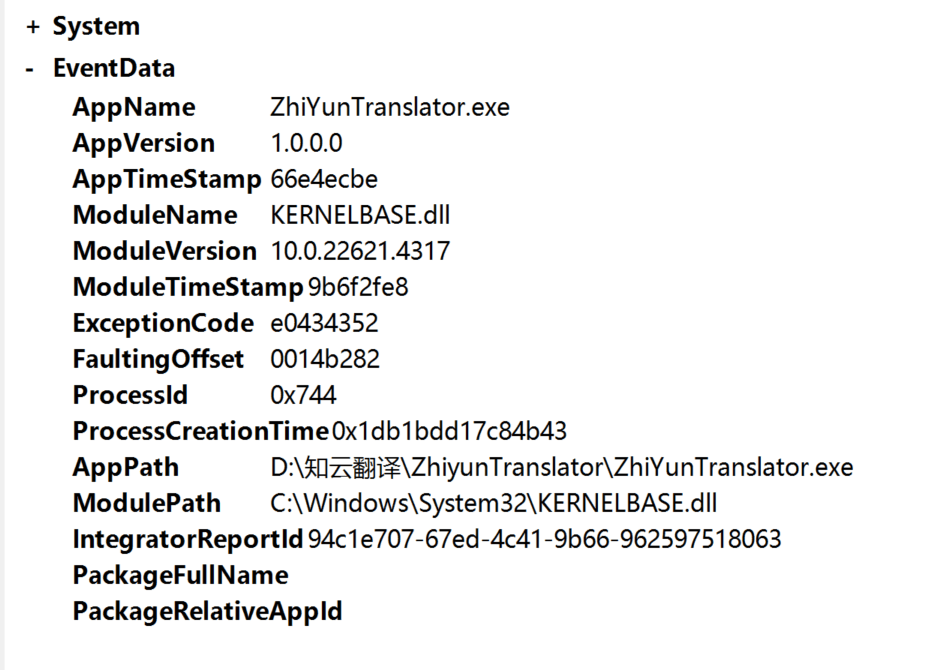Select module version 10.0.22621.4317
The width and height of the screenshot is (952, 670).
point(360,251)
